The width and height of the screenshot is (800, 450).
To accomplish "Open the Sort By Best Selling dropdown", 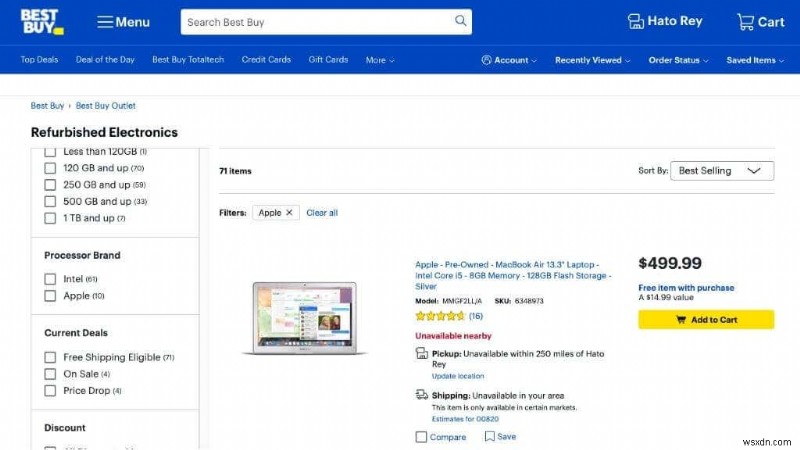I will (x=722, y=171).
